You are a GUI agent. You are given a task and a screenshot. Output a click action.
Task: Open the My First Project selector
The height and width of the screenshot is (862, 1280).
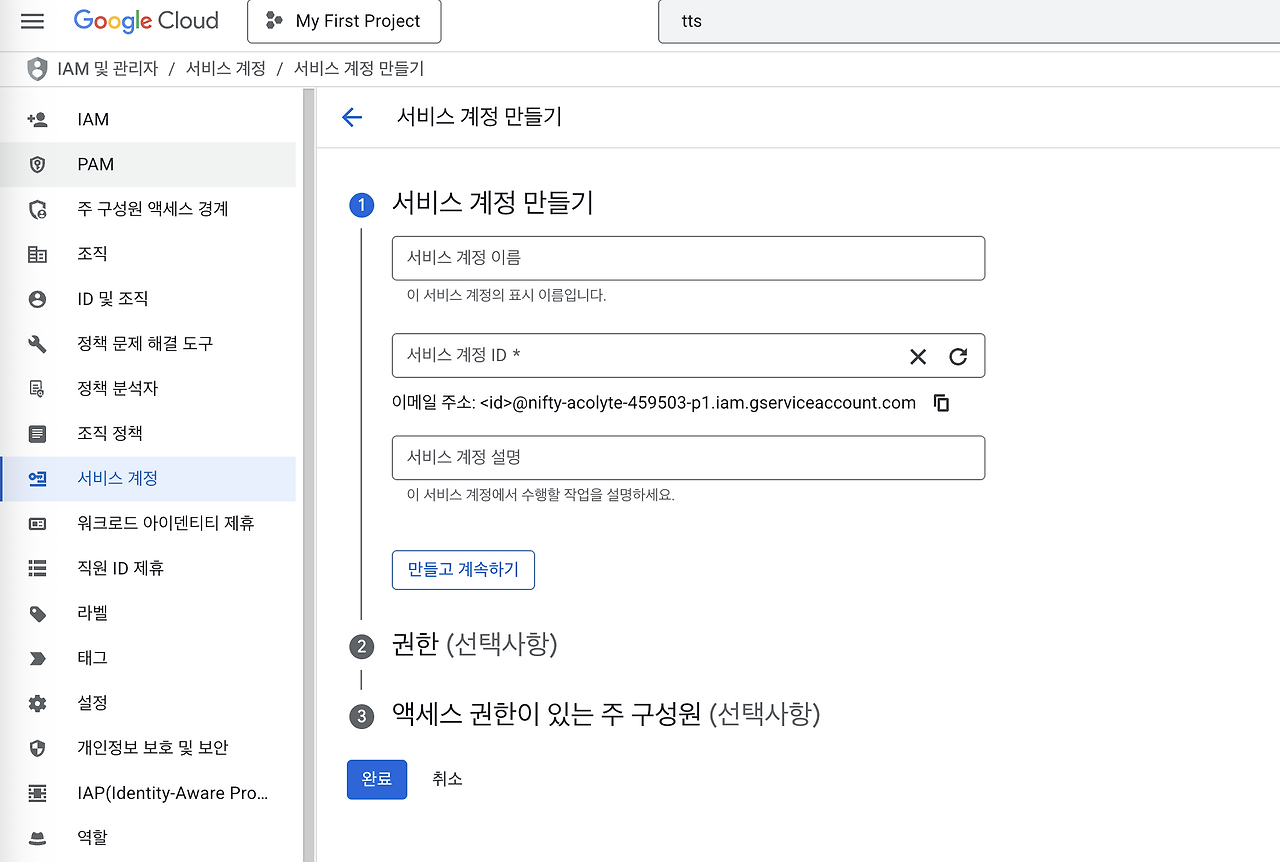[x=344, y=21]
